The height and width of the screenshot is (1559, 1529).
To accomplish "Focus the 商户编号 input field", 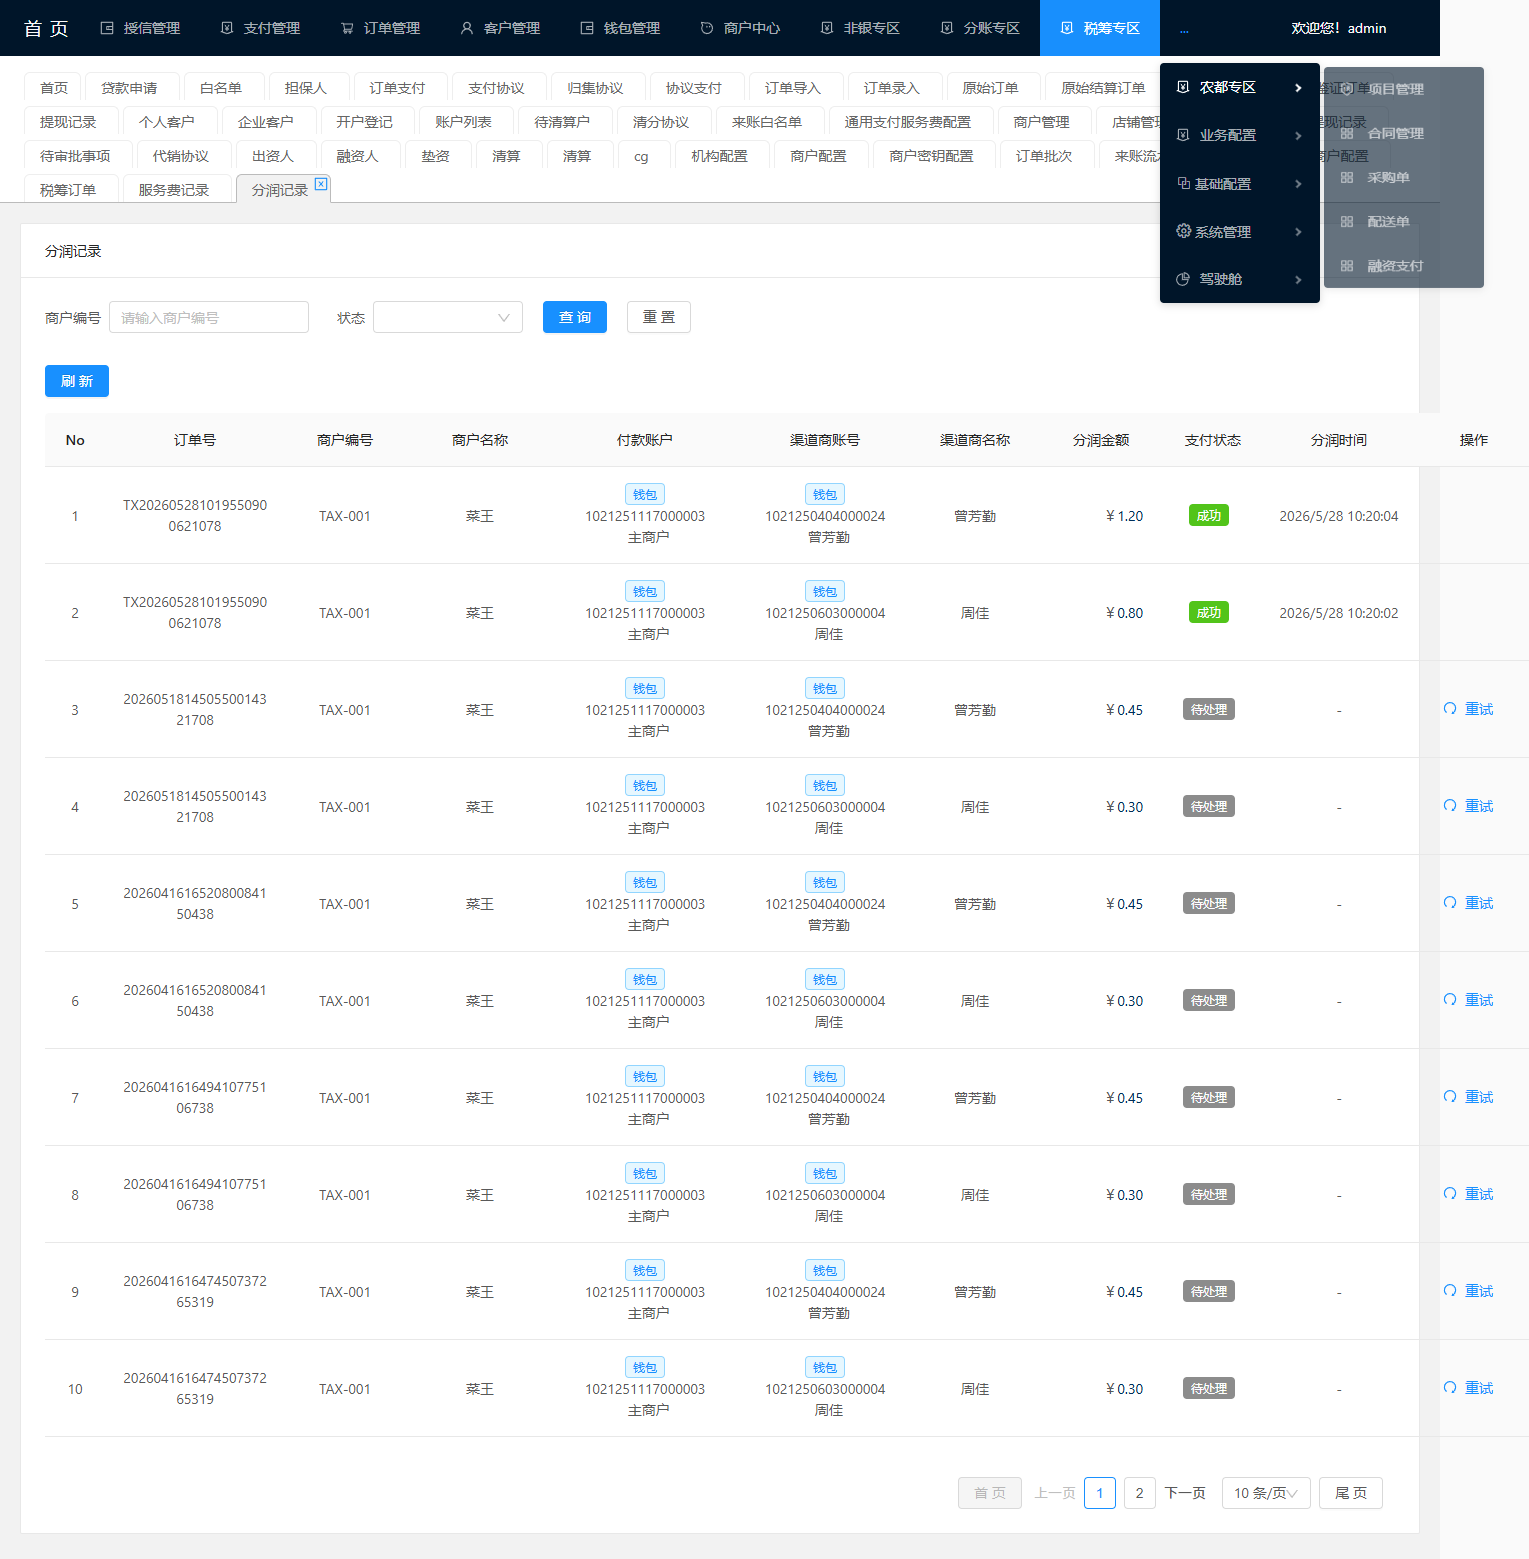I will click(x=209, y=317).
